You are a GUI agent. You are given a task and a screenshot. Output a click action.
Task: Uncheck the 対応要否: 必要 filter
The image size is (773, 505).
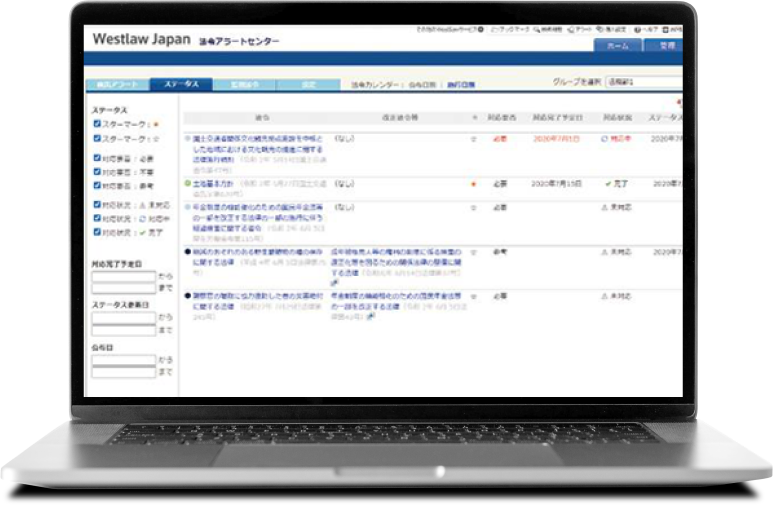pyautogui.click(x=97, y=158)
